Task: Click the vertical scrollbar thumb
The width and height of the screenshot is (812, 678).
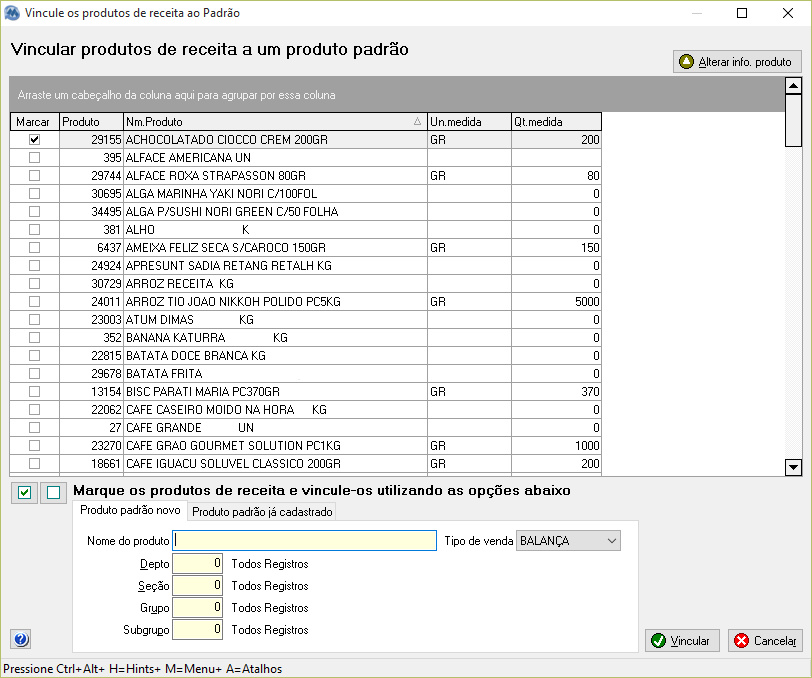Action: 793,121
